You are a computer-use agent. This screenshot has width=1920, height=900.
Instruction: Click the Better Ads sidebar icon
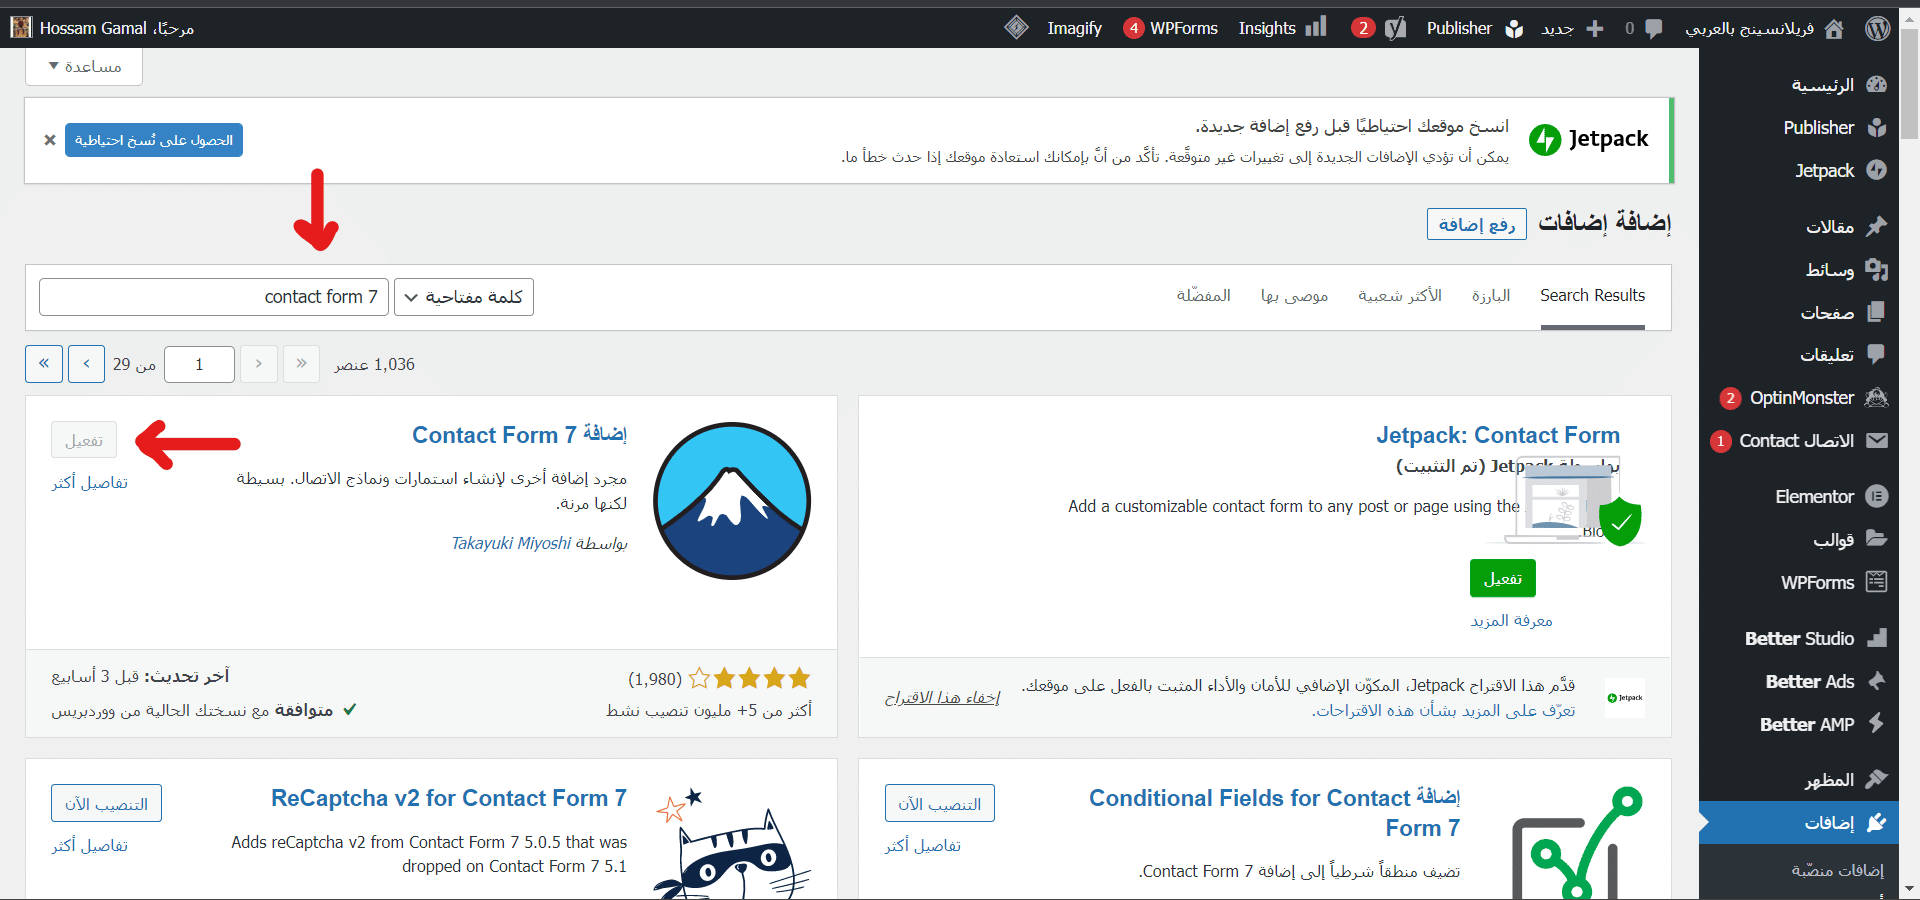[1876, 681]
